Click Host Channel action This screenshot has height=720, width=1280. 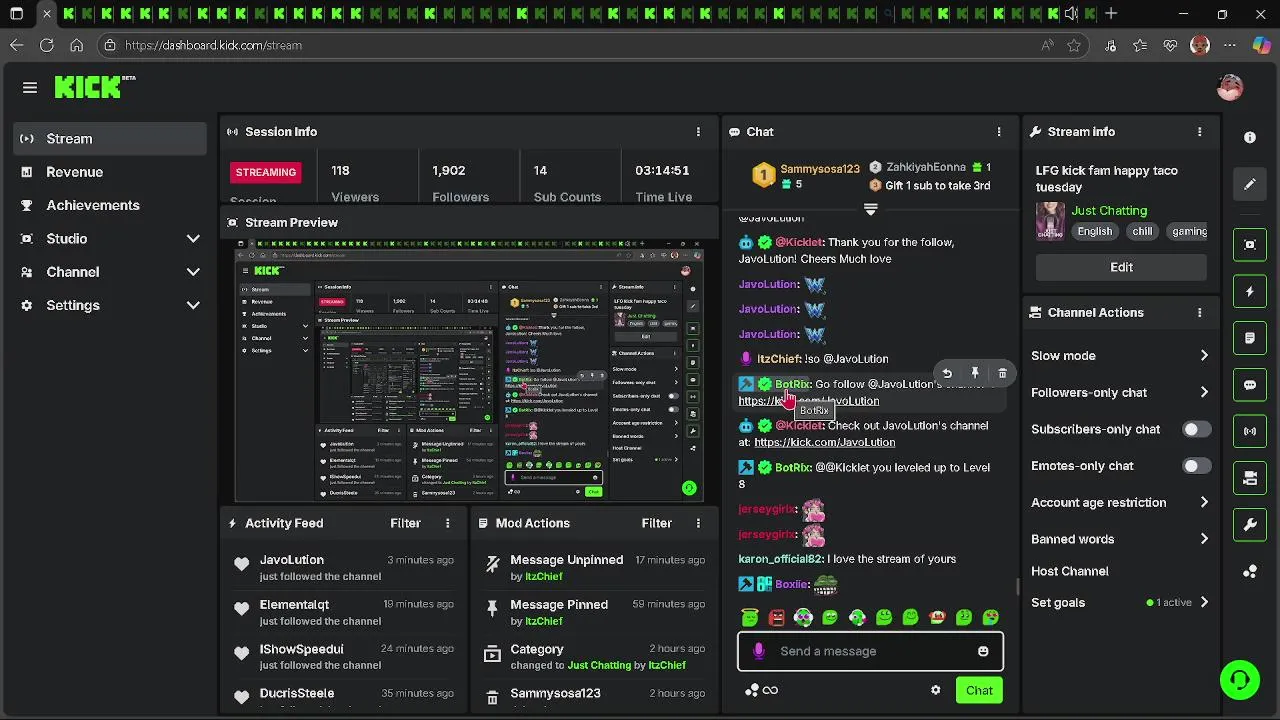[x=1070, y=571]
